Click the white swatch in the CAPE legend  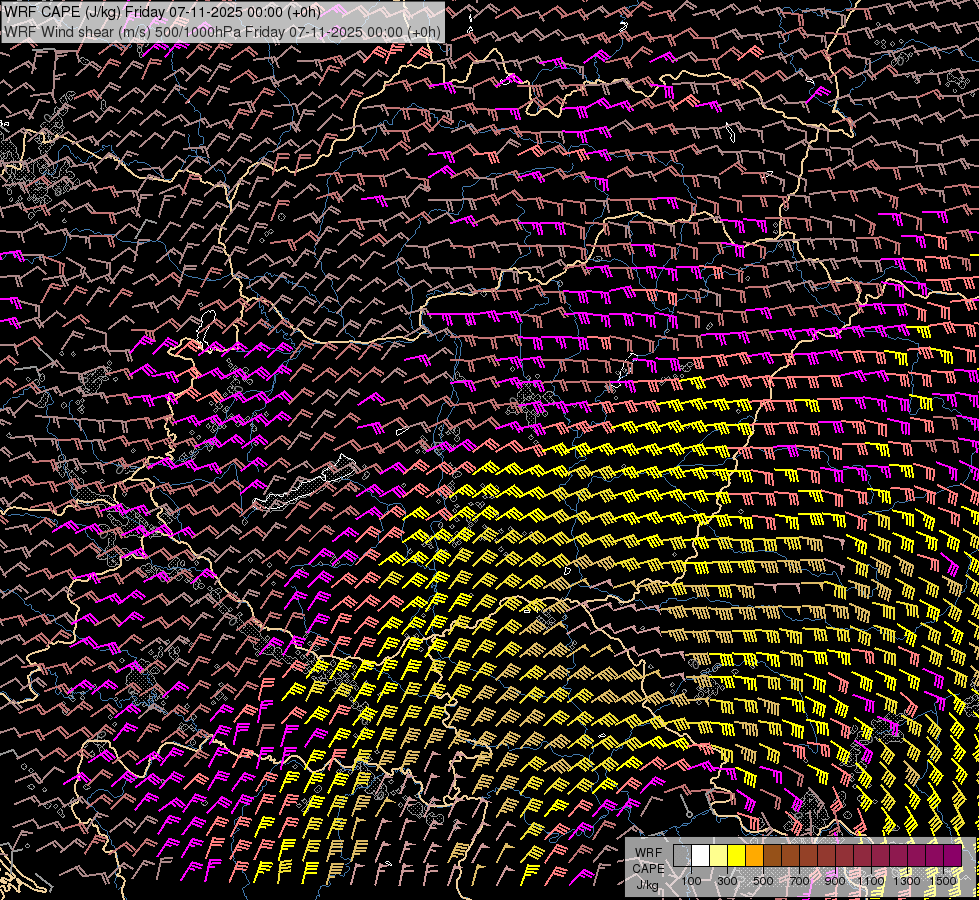click(700, 856)
